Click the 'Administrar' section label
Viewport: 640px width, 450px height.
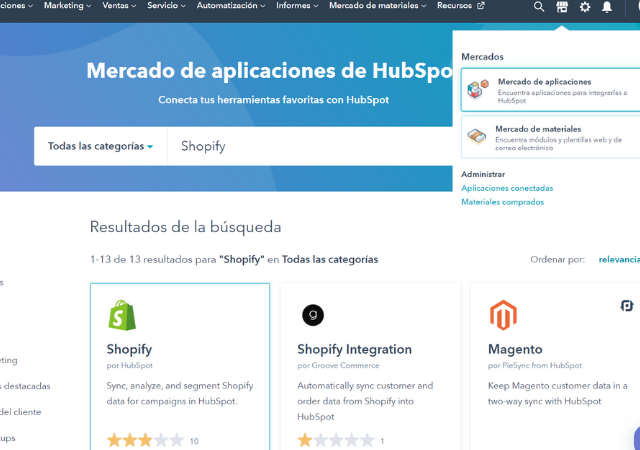(x=483, y=174)
